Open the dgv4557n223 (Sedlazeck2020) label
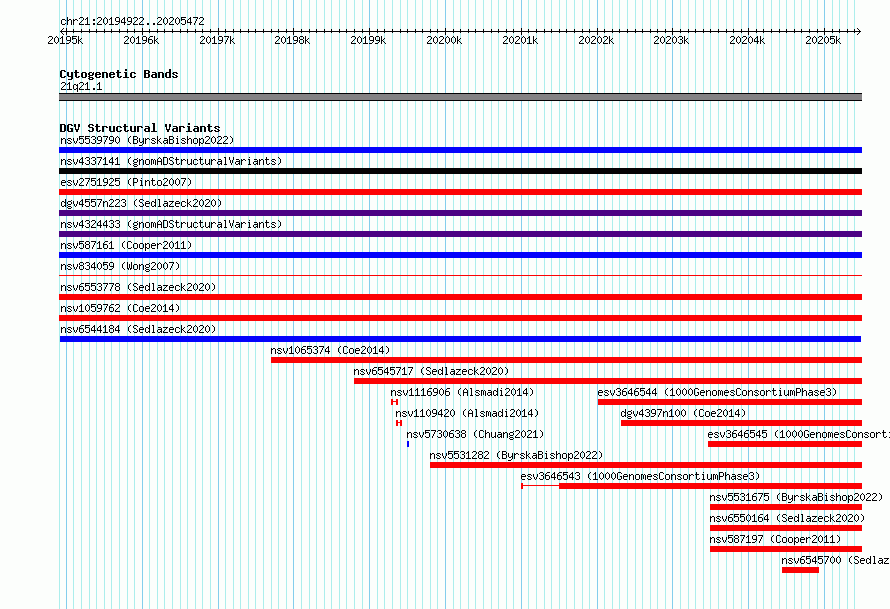Screen dimensions: 890x609 click(x=141, y=203)
